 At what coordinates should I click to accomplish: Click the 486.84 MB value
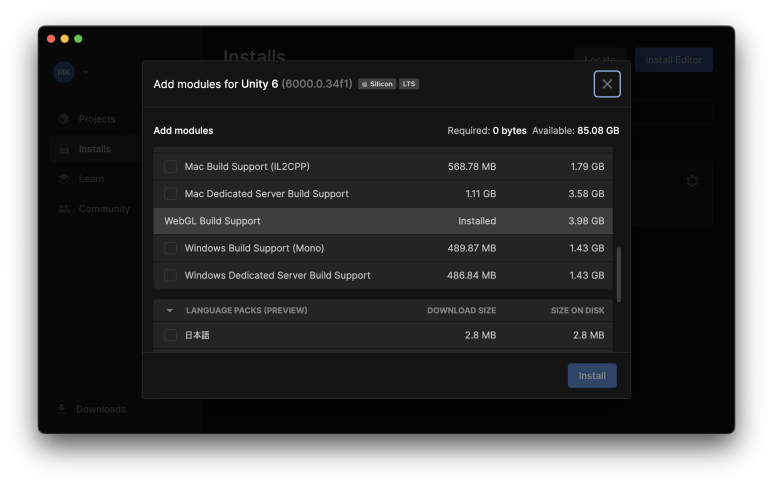pos(471,275)
